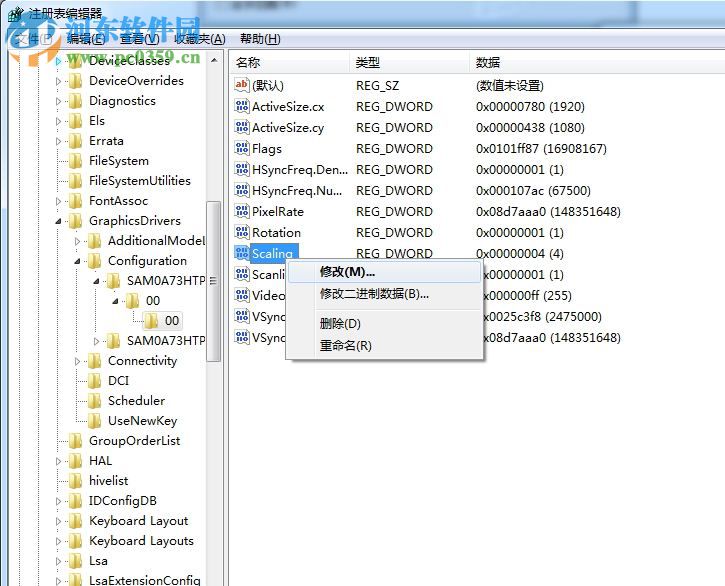Select the Rotation value name

(x=276, y=232)
